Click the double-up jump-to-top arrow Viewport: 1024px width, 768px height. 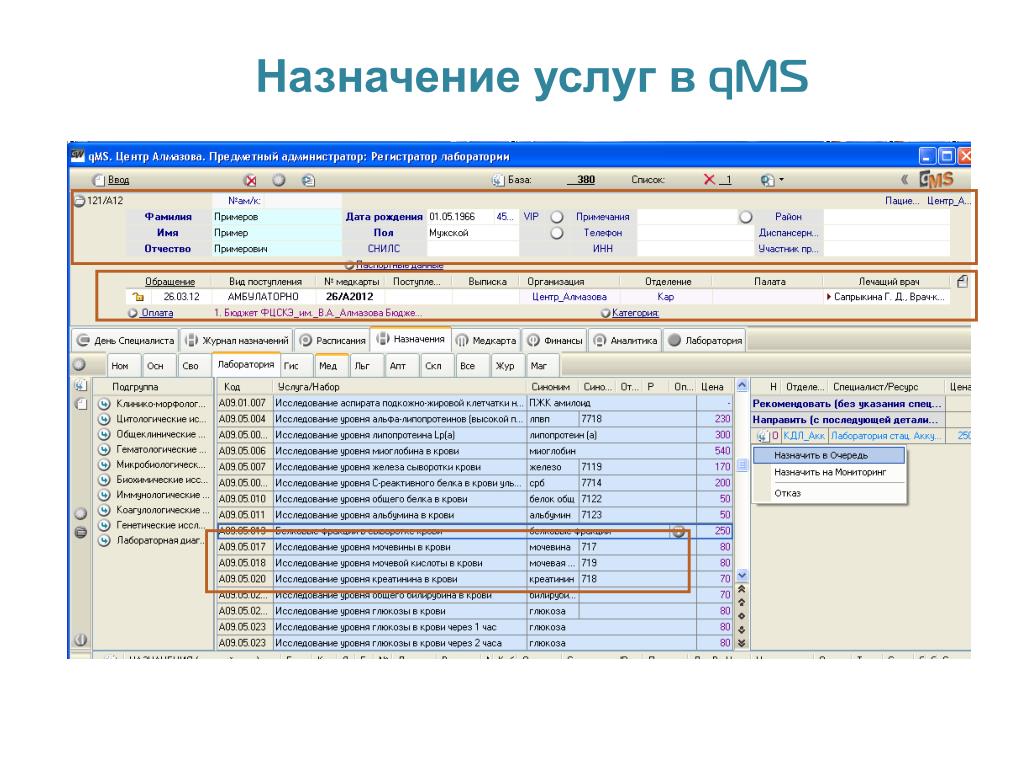[x=742, y=589]
